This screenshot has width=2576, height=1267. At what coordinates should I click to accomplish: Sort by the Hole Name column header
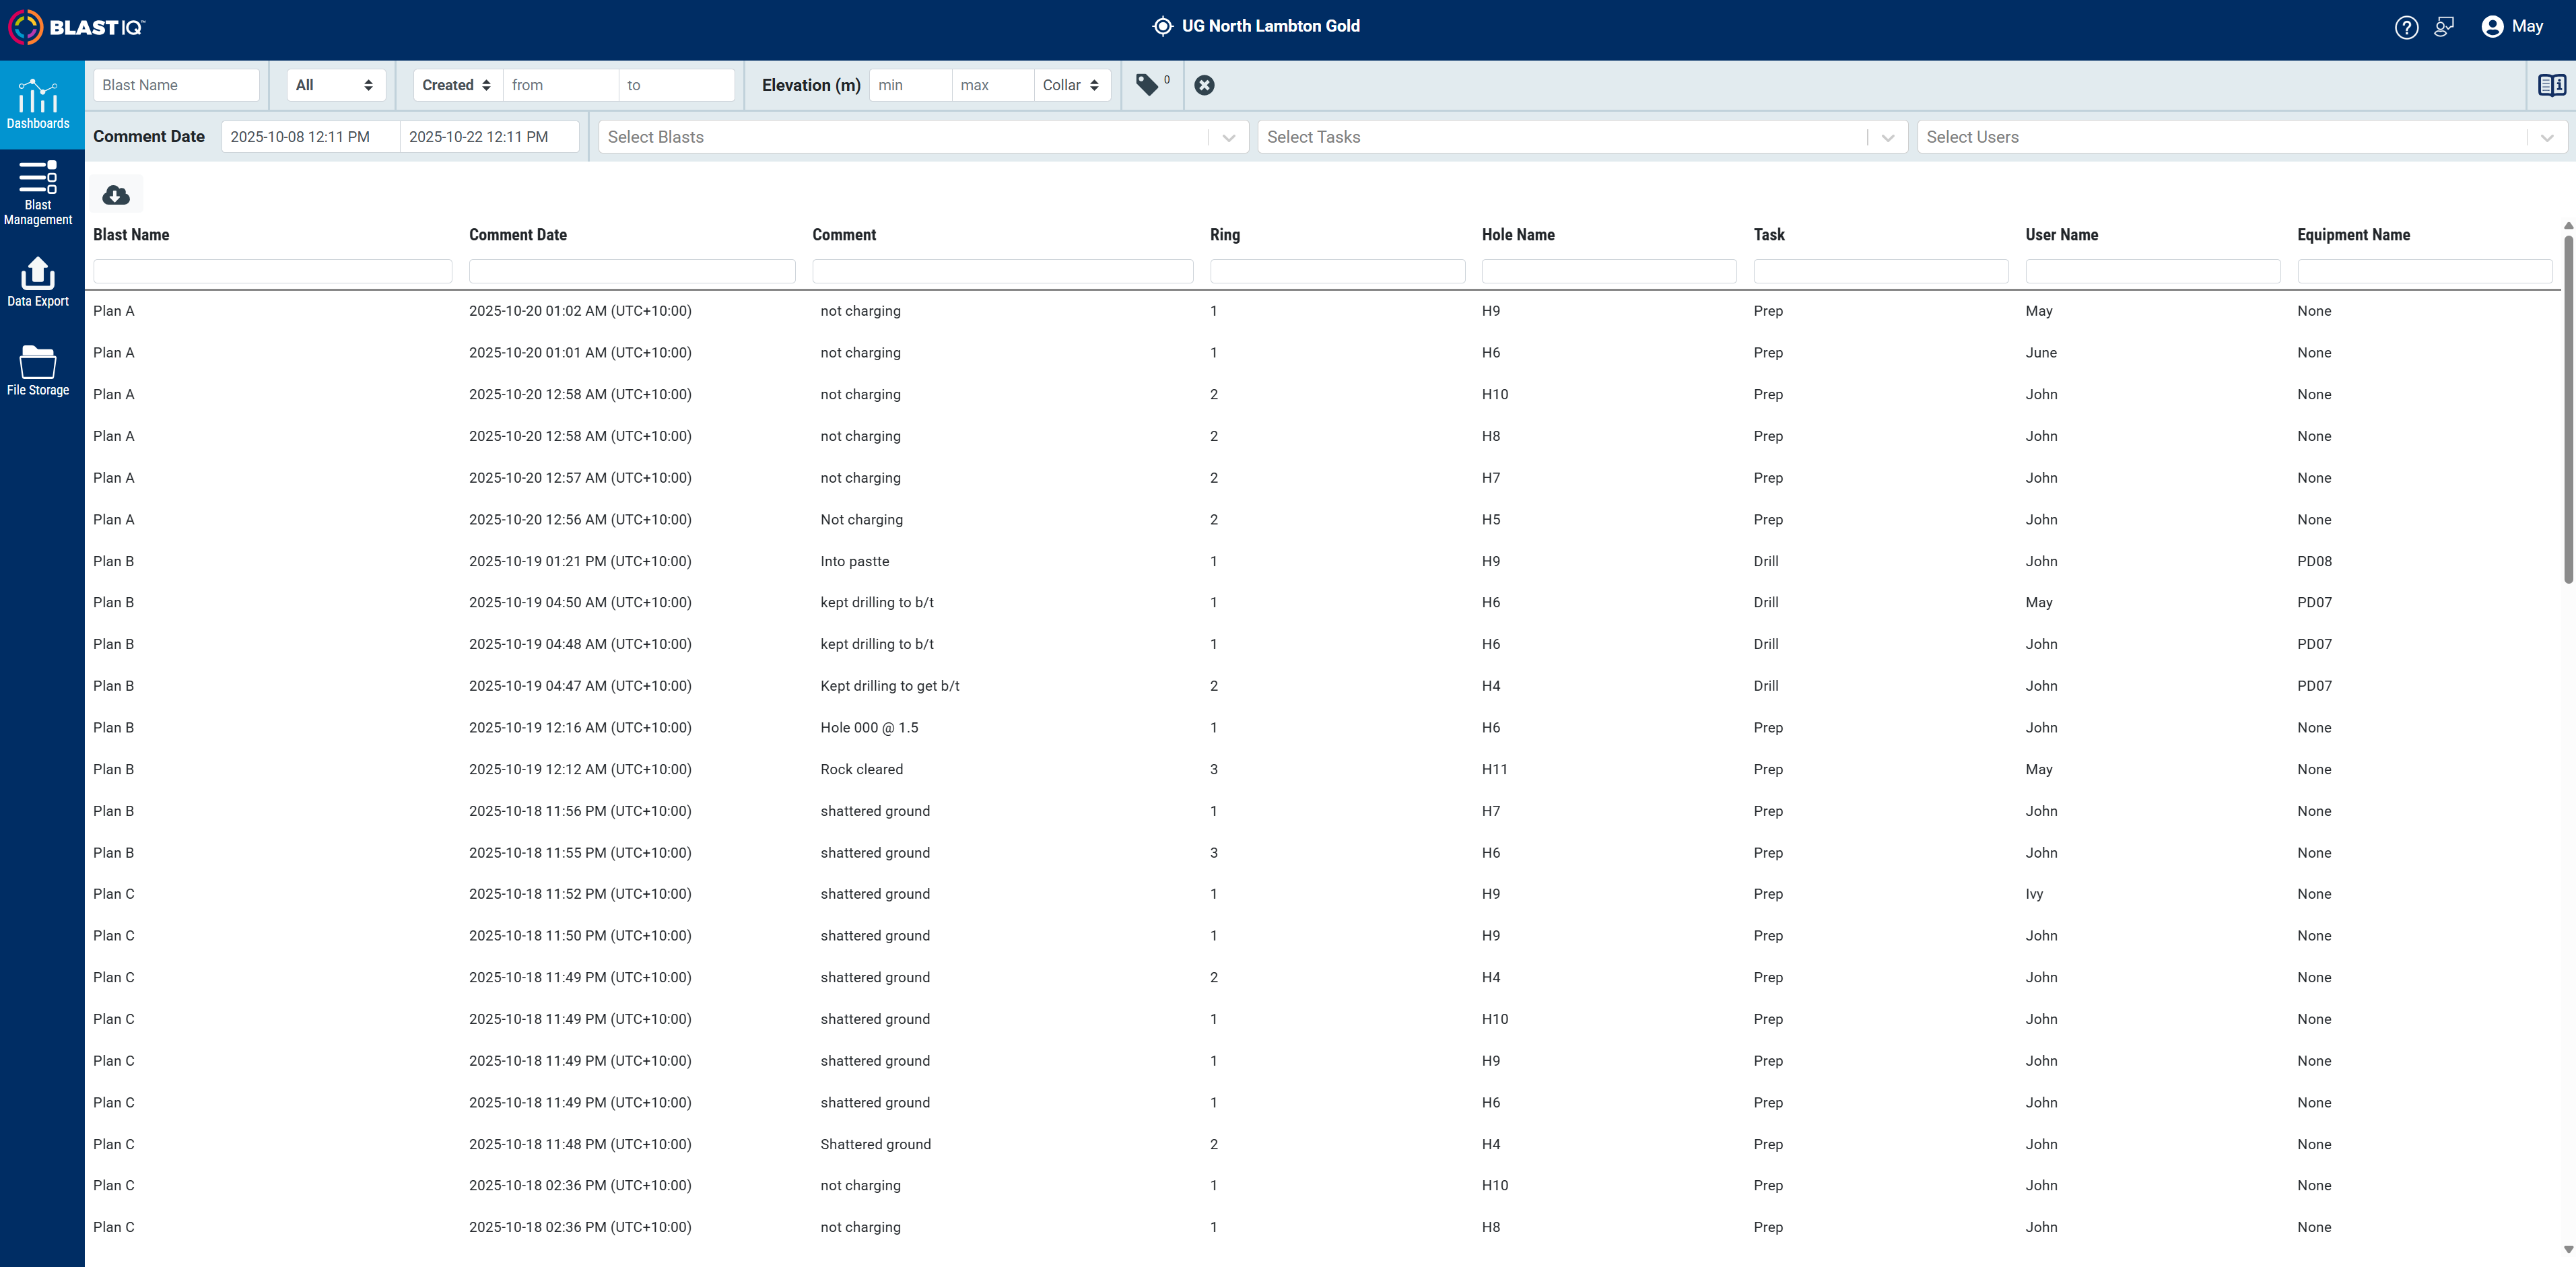coord(1518,235)
